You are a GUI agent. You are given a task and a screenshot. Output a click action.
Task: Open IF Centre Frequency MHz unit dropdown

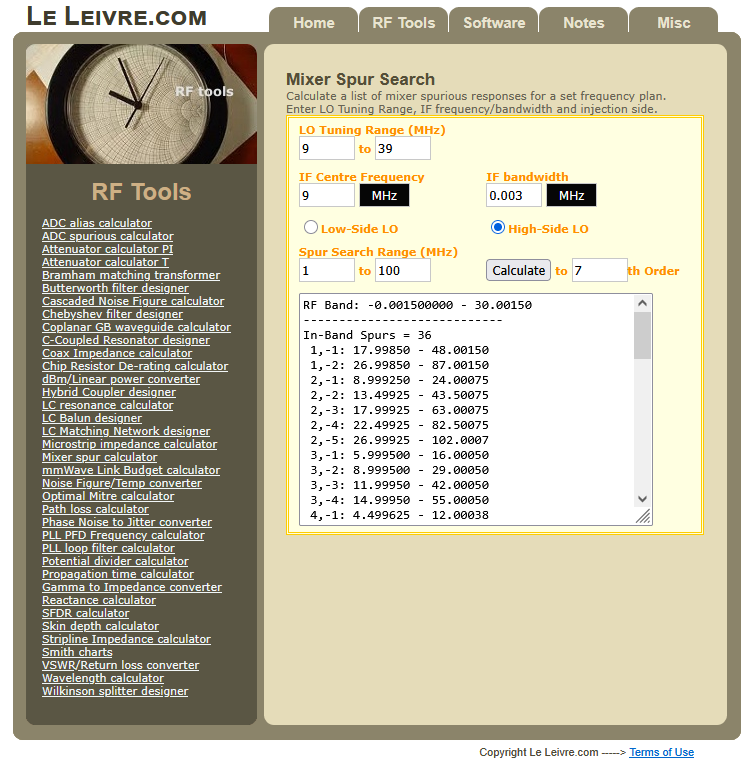click(384, 195)
